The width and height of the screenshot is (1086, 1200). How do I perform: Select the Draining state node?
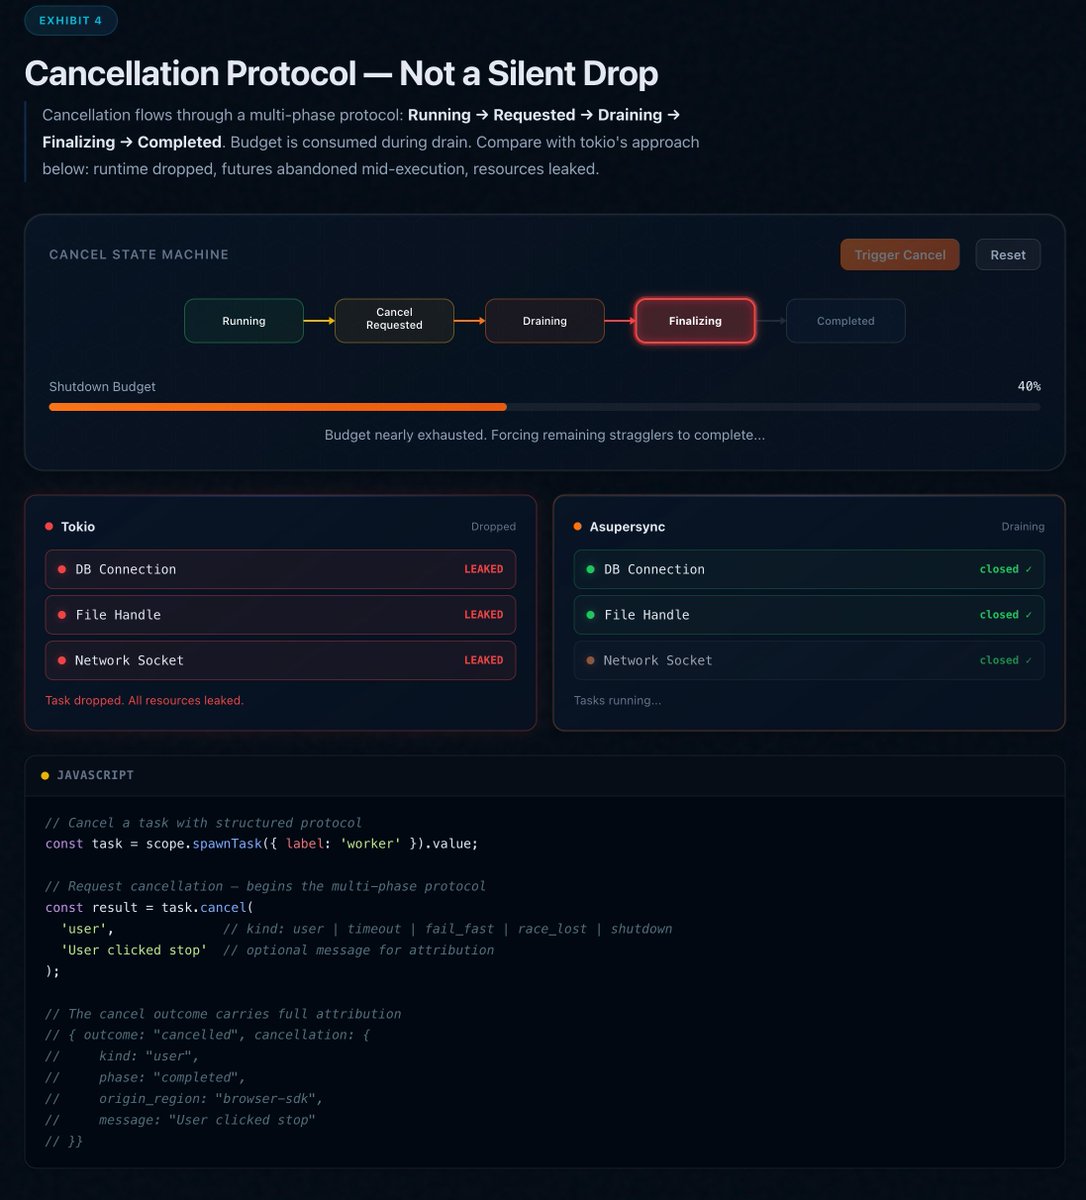545,321
